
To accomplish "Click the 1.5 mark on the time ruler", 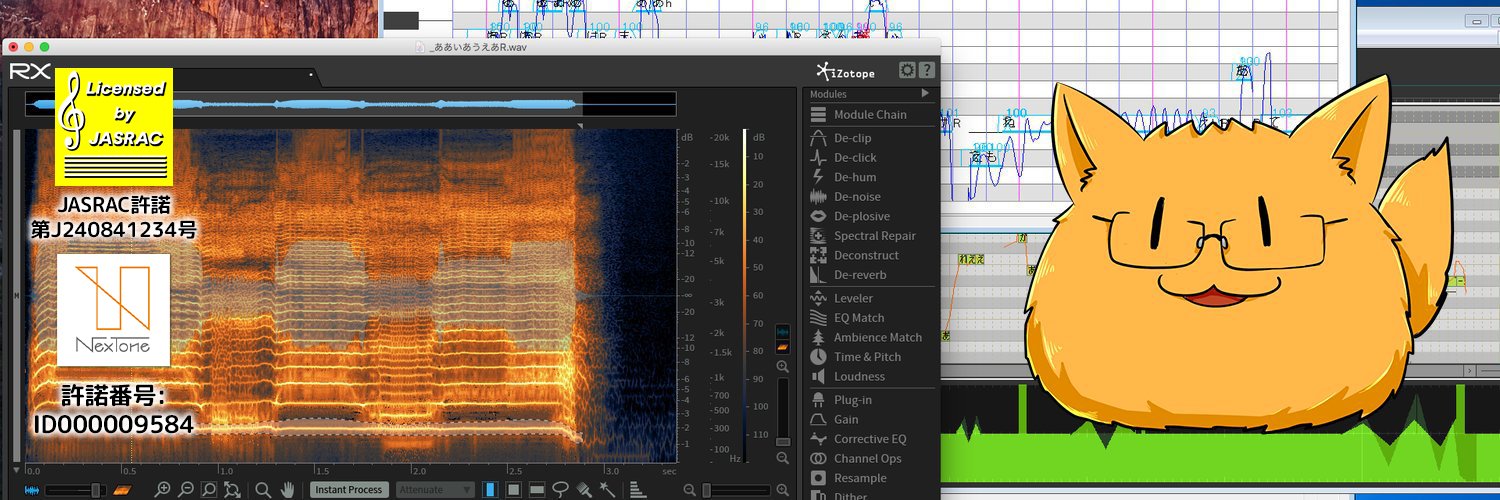I will 322,470.
